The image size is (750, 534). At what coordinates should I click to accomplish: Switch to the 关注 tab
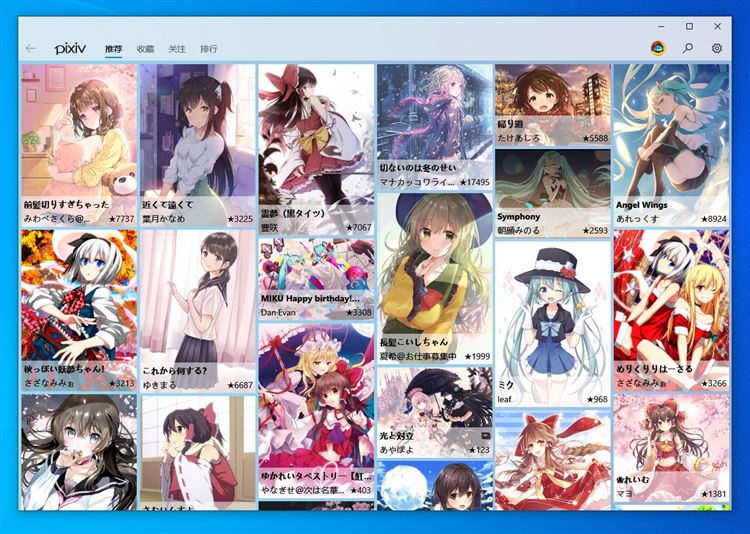tap(177, 49)
